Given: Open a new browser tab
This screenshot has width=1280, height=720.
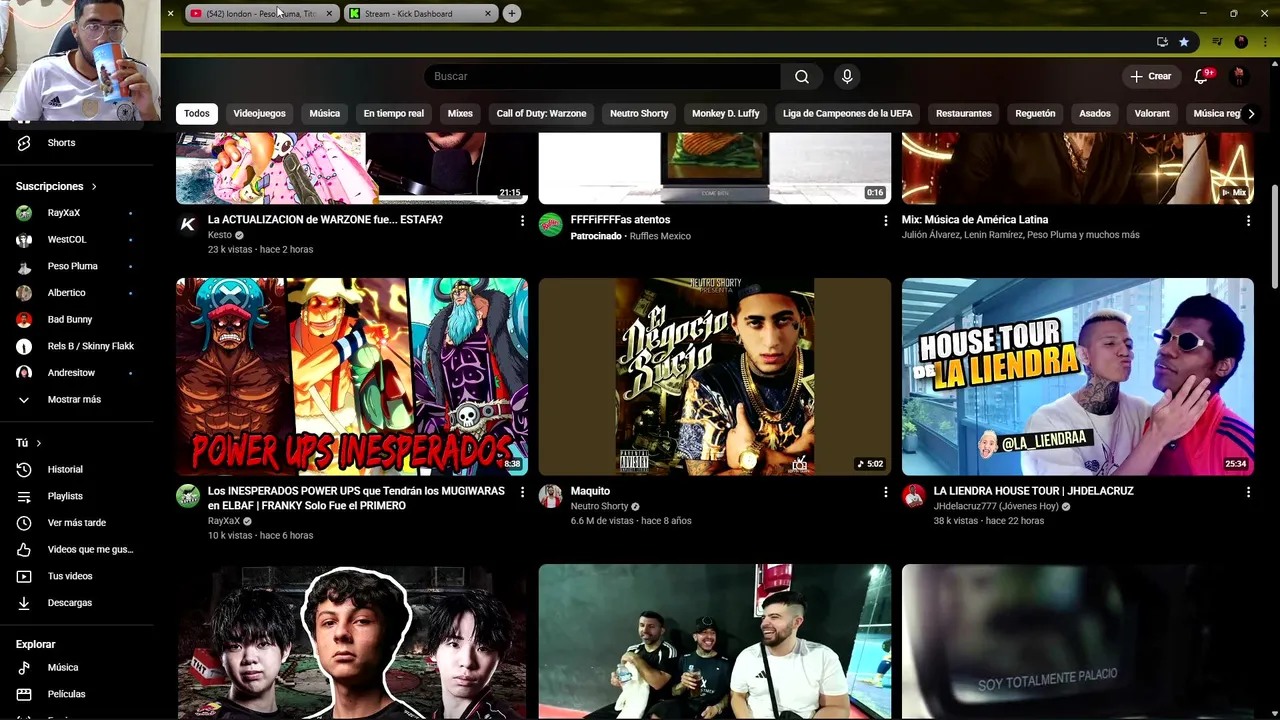Looking at the screenshot, I should tap(512, 13).
